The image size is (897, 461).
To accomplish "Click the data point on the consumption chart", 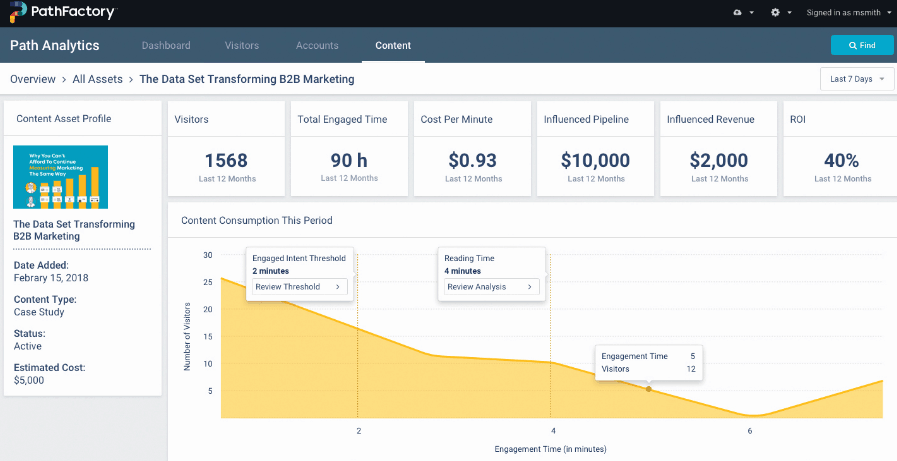I will pyautogui.click(x=648, y=389).
